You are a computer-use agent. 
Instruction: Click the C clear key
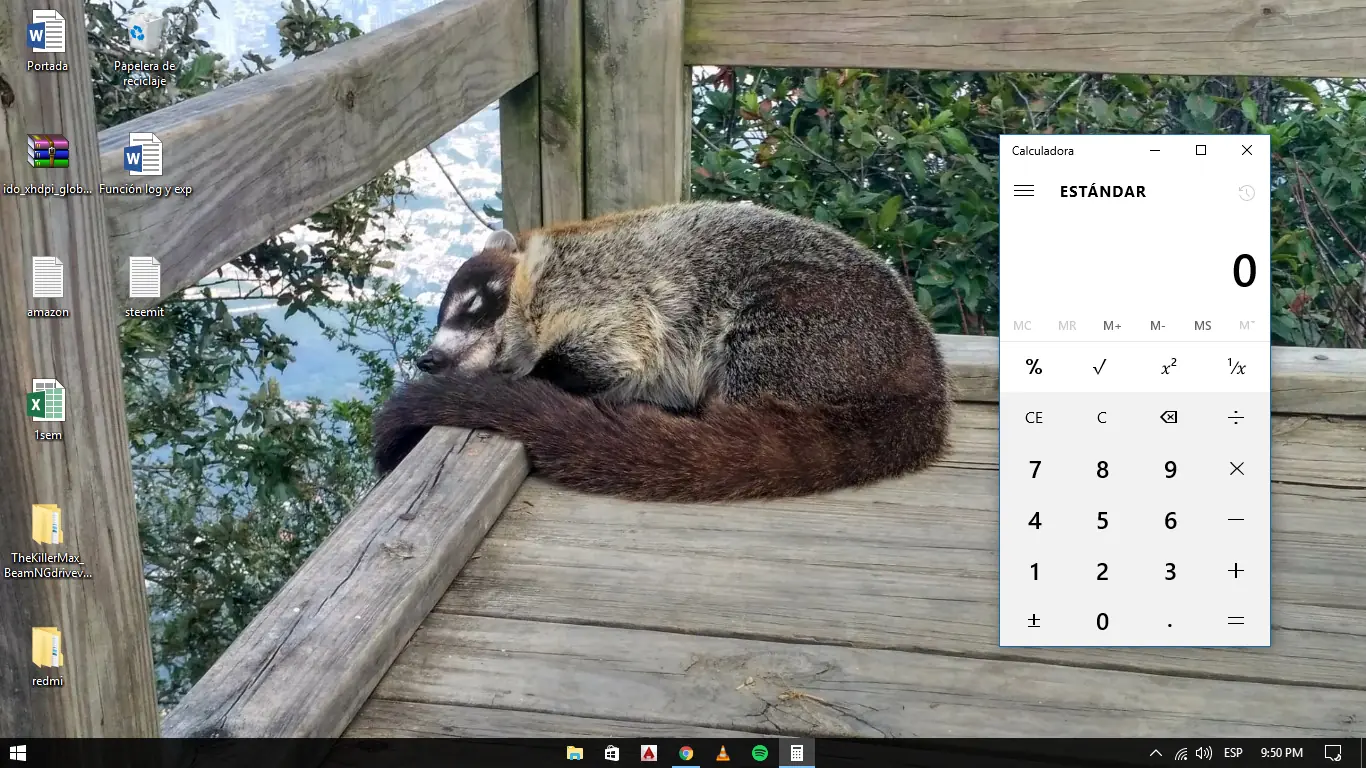(1101, 417)
